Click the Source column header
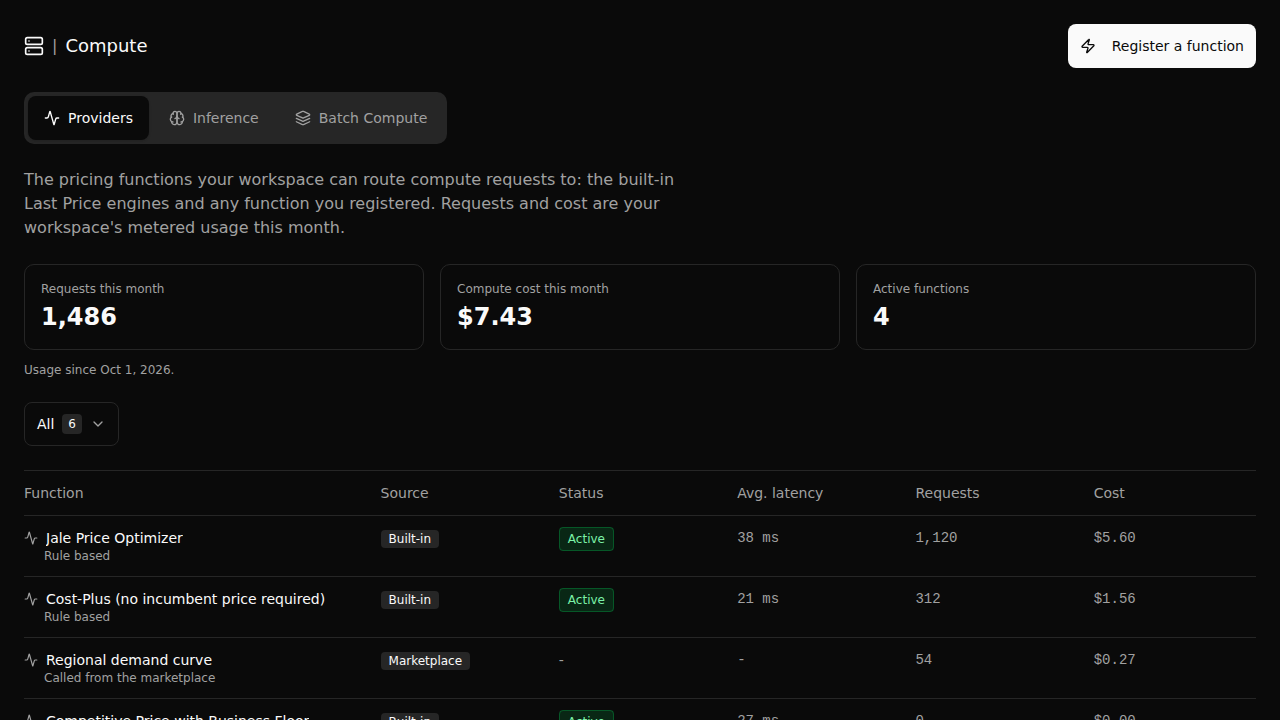The image size is (1280, 720). pyautogui.click(x=404, y=493)
